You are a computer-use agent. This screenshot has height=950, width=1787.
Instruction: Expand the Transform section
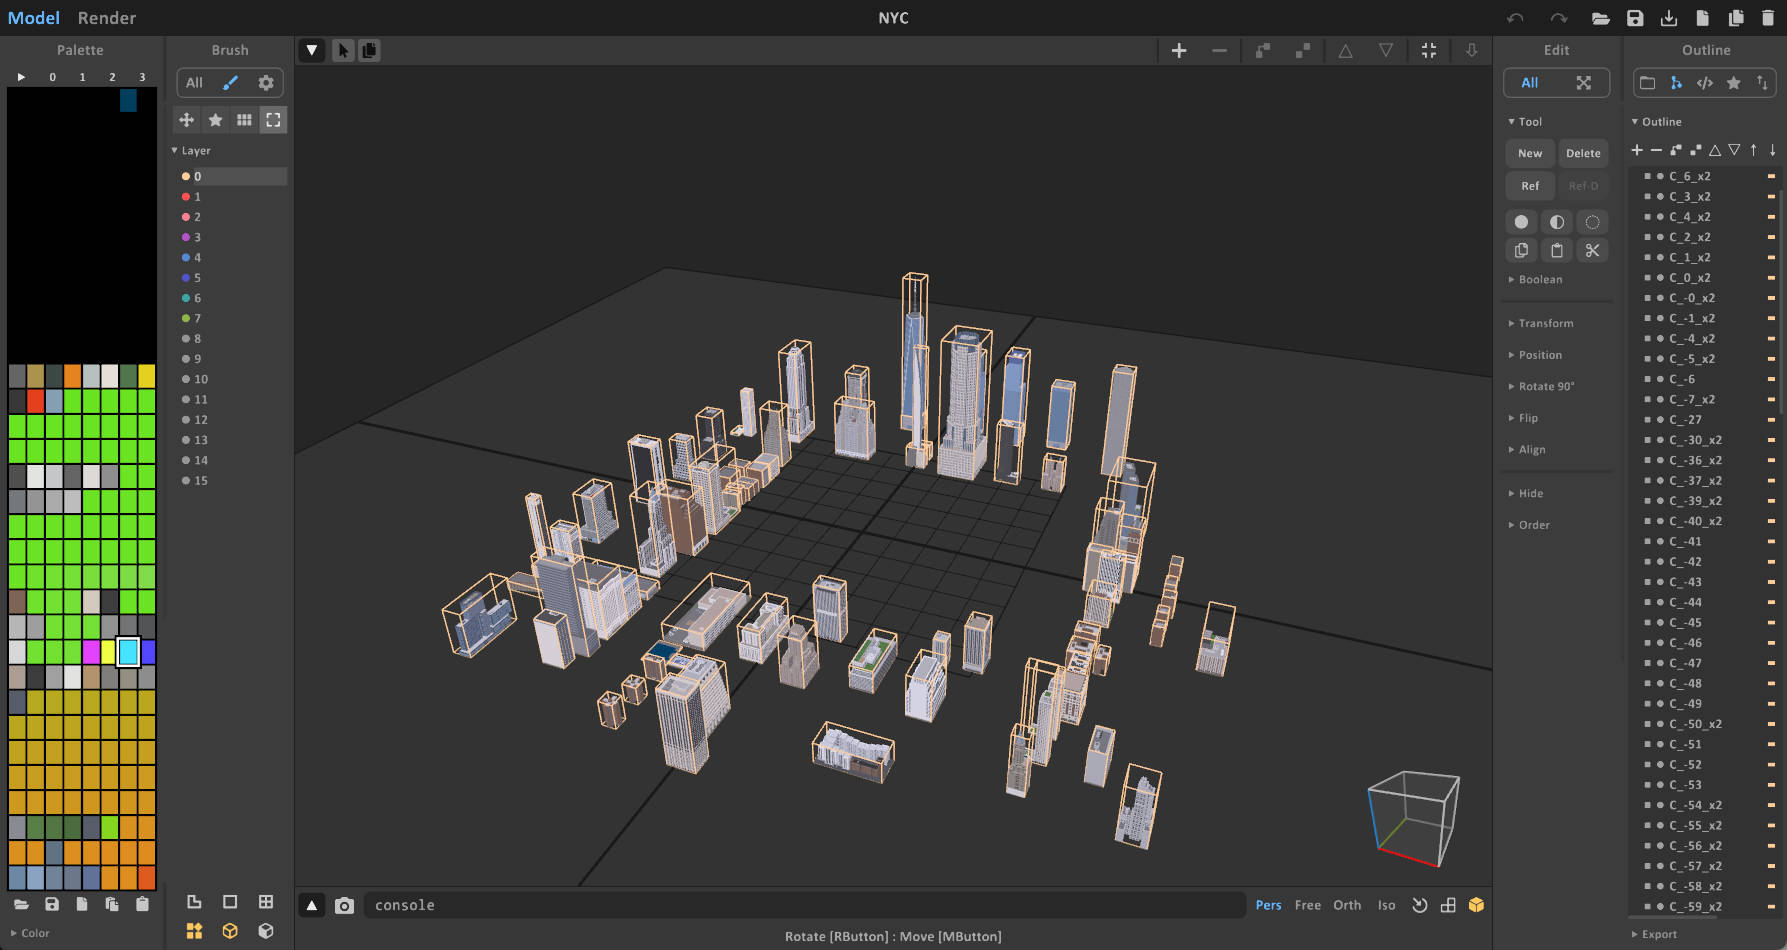coord(1545,323)
